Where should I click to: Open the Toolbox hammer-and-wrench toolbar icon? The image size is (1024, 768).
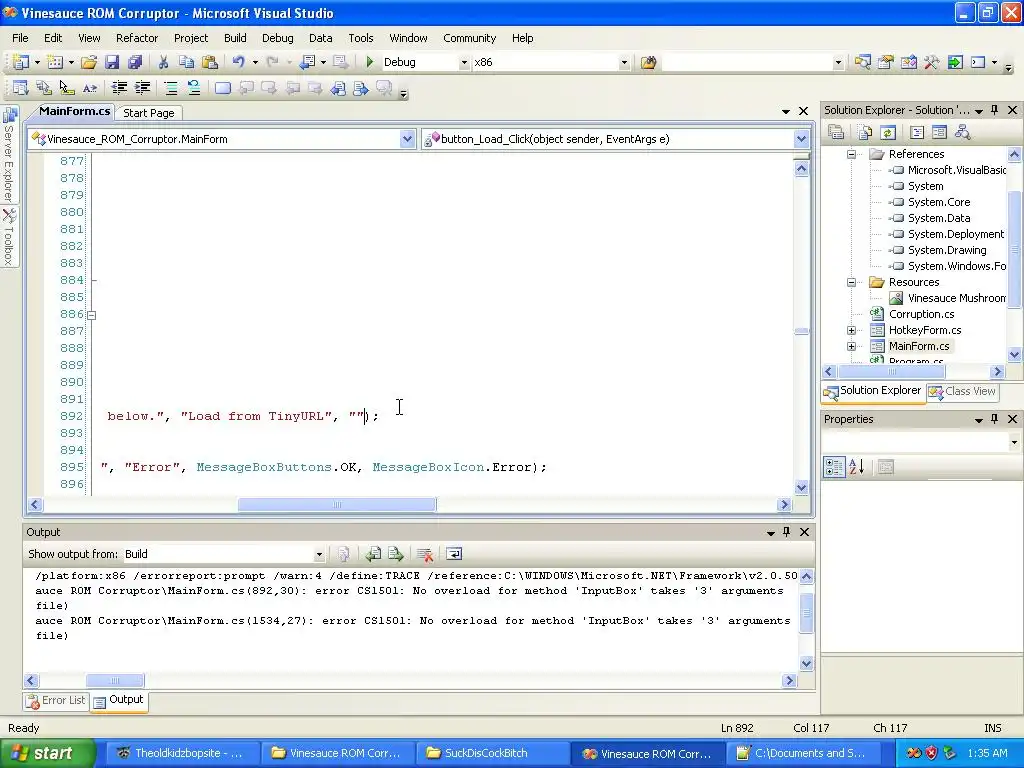click(x=931, y=62)
